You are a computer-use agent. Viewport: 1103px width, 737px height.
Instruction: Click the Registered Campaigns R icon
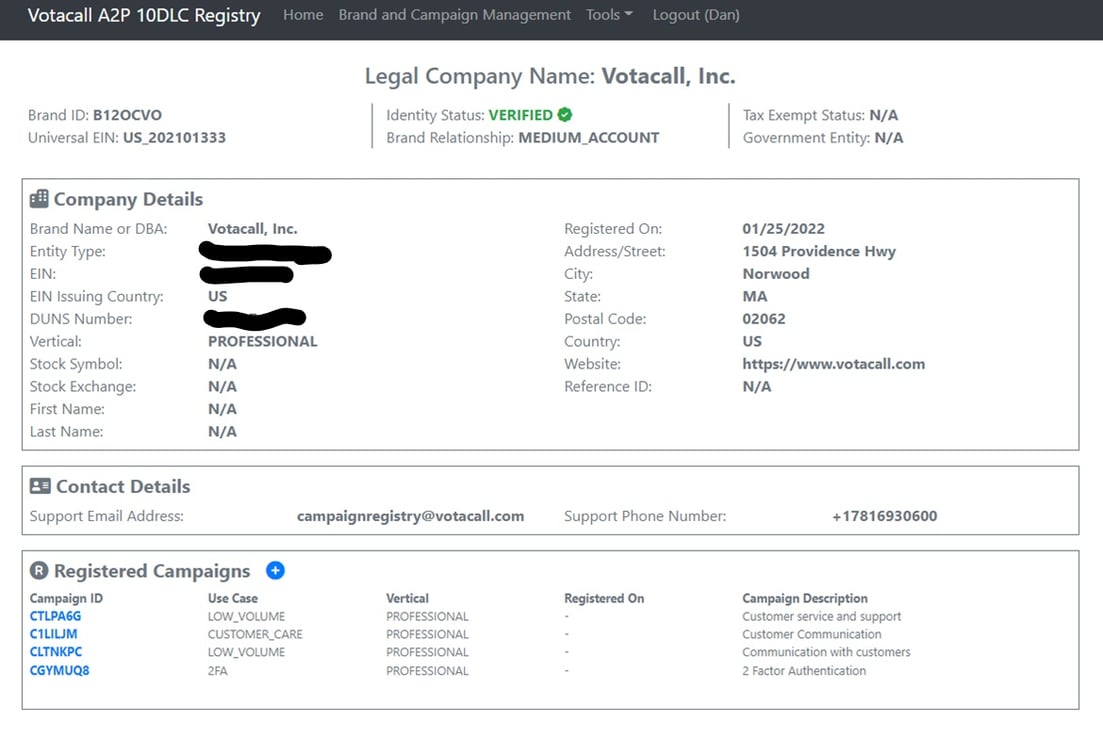(39, 570)
